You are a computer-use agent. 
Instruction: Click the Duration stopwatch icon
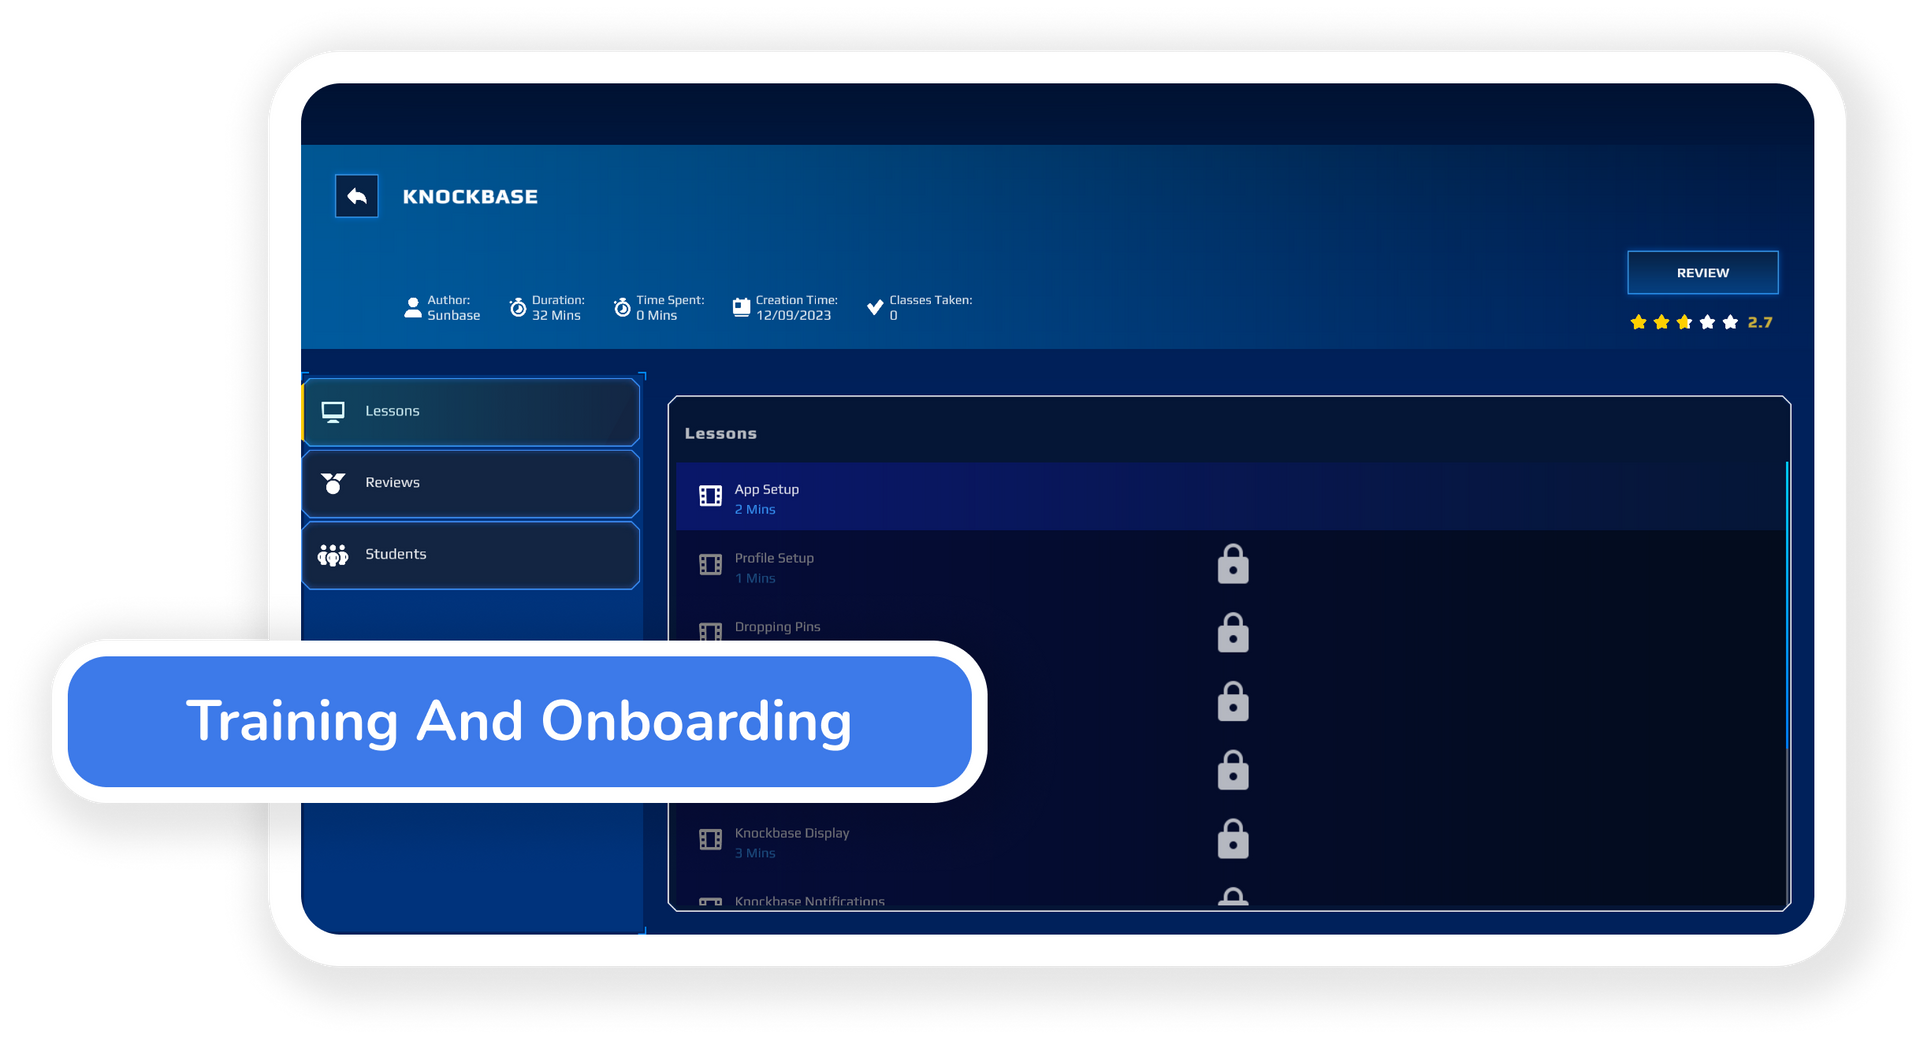(518, 308)
